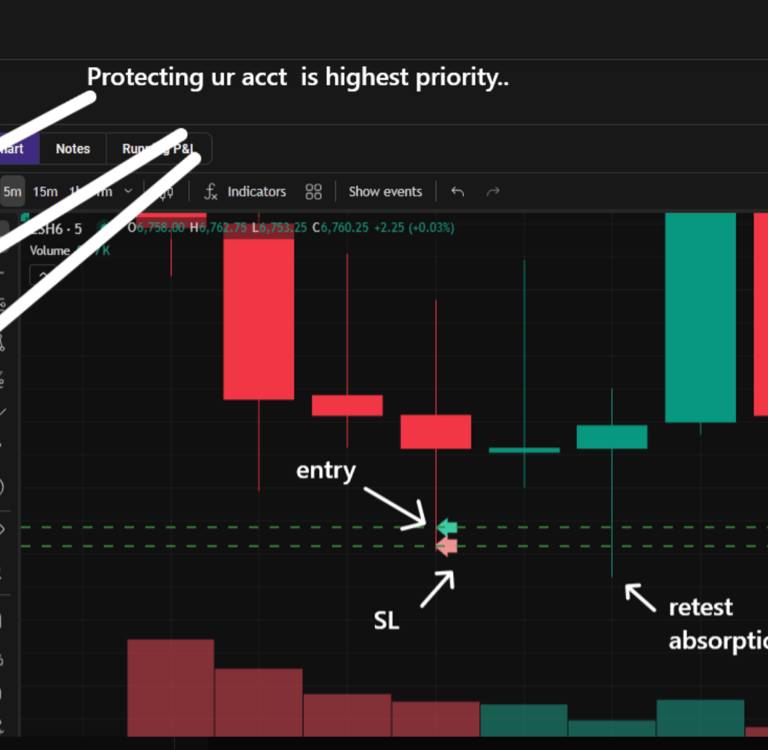768x750 pixels.
Task: Open the Indicators fx icon
Action: (x=211, y=192)
